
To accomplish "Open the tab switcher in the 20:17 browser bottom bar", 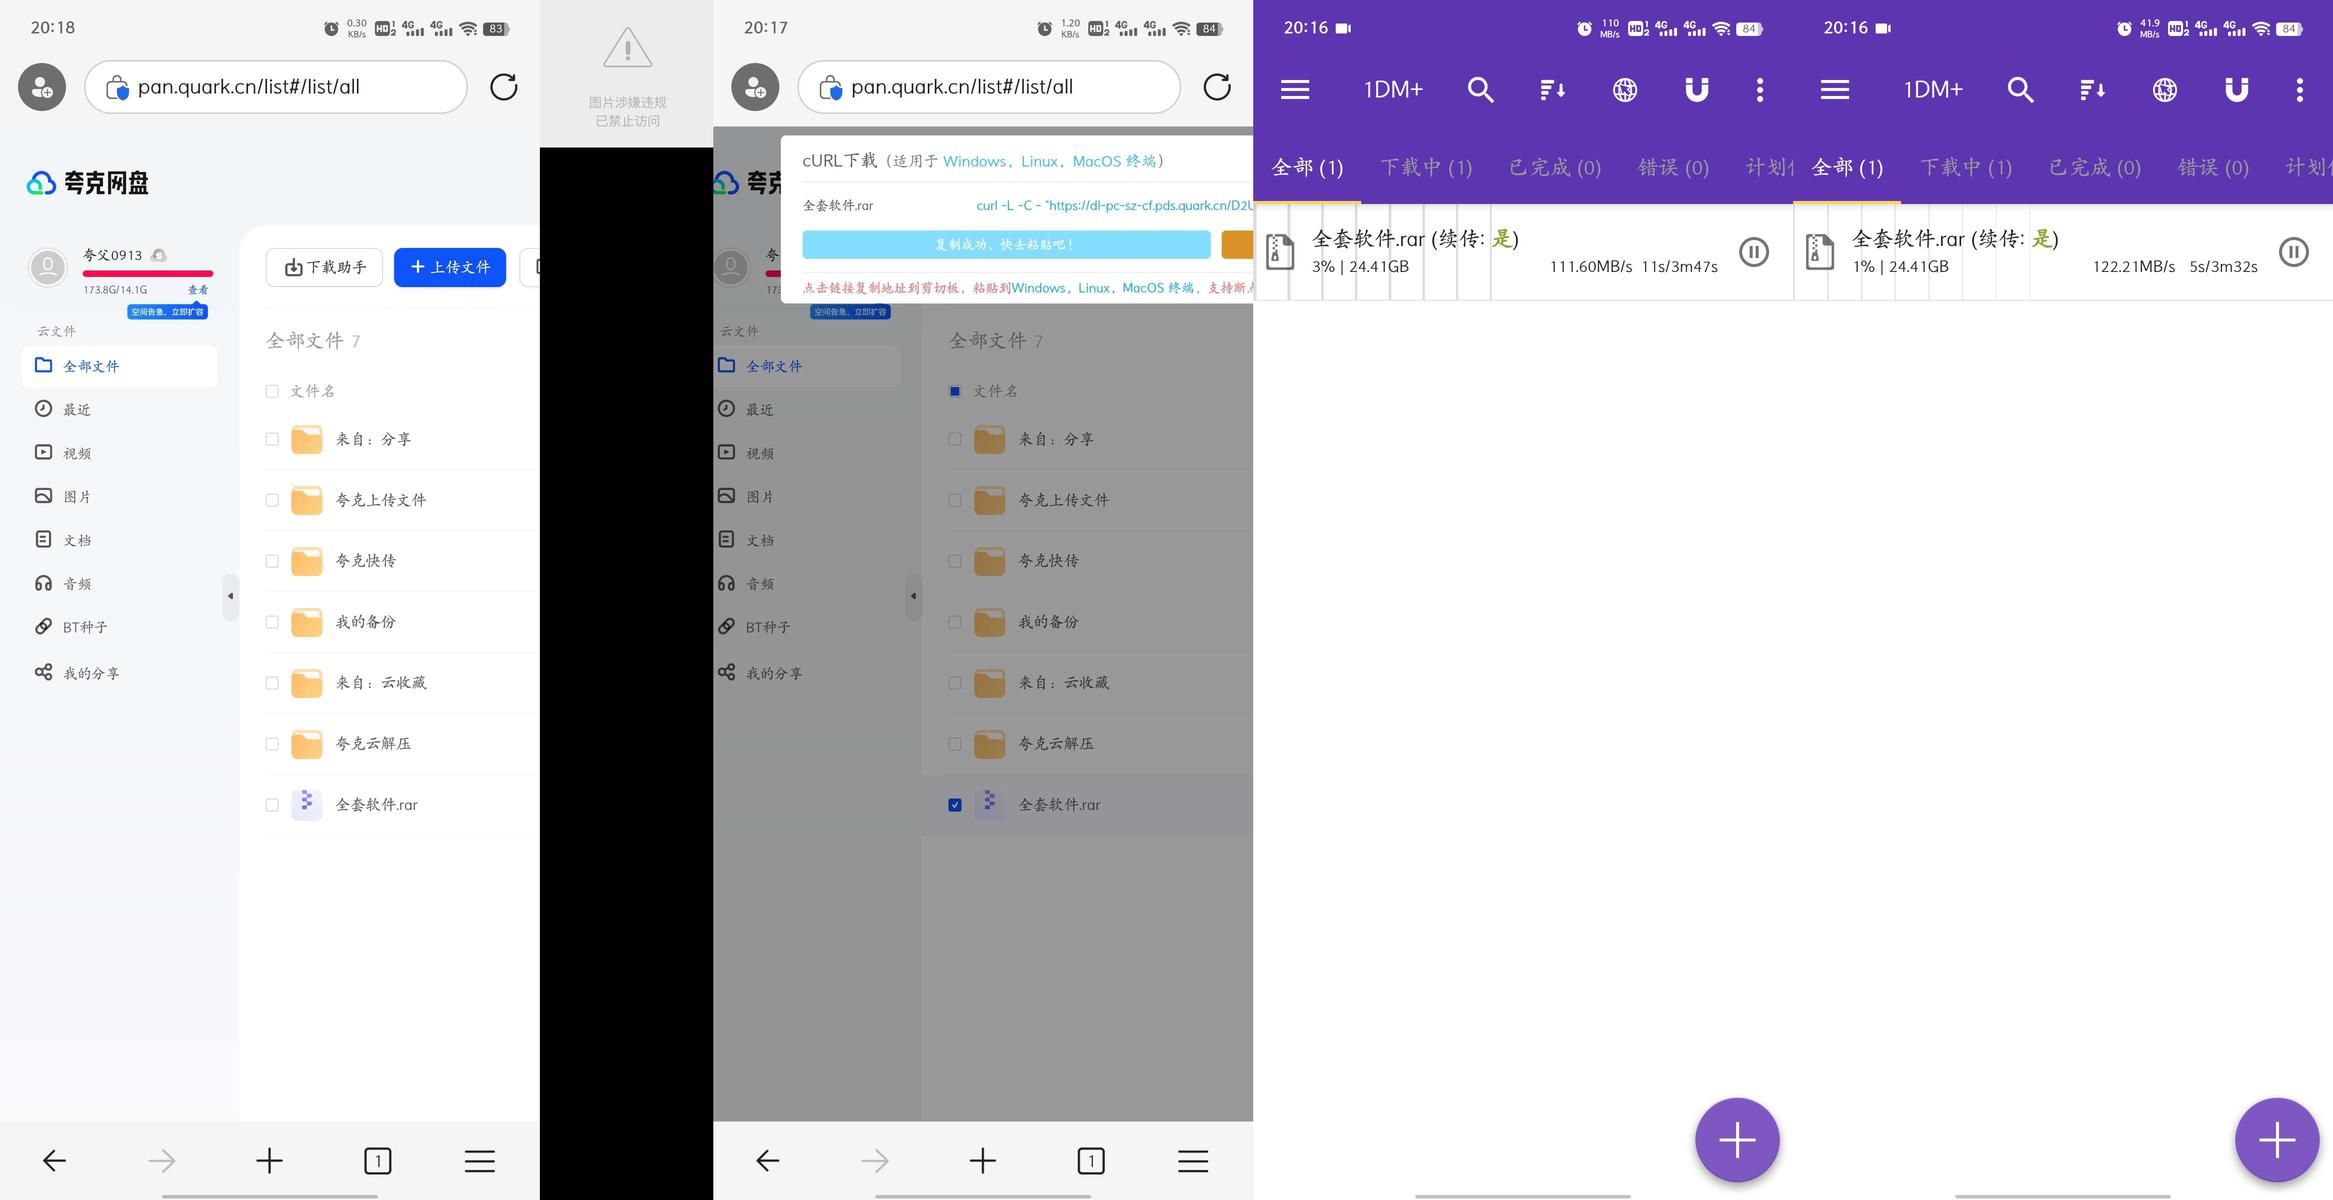I will [x=1091, y=1160].
